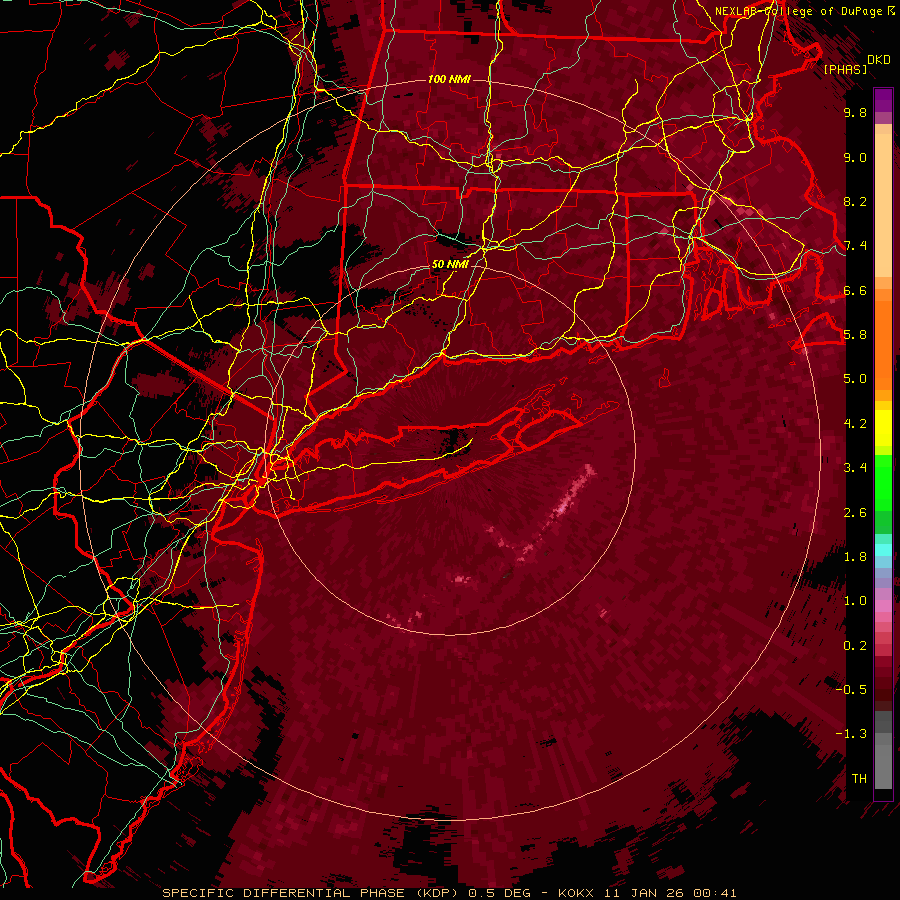Select the 4.2 value on the color scale
The width and height of the screenshot is (900, 900).
[855, 424]
